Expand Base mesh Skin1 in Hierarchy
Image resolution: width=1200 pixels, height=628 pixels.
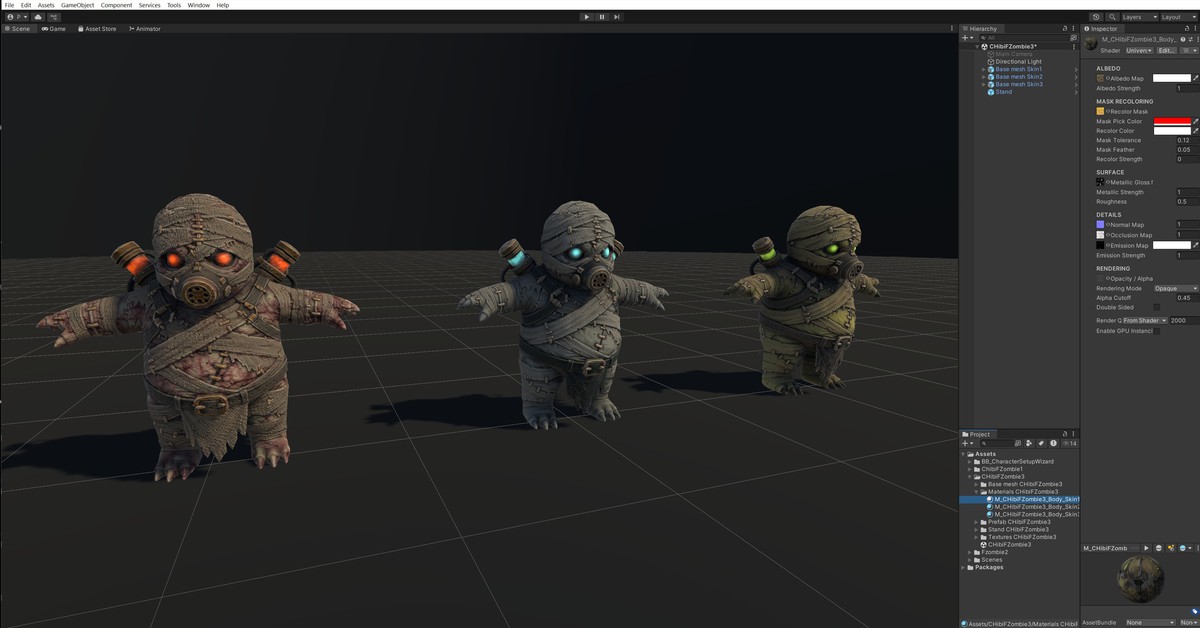click(984, 69)
